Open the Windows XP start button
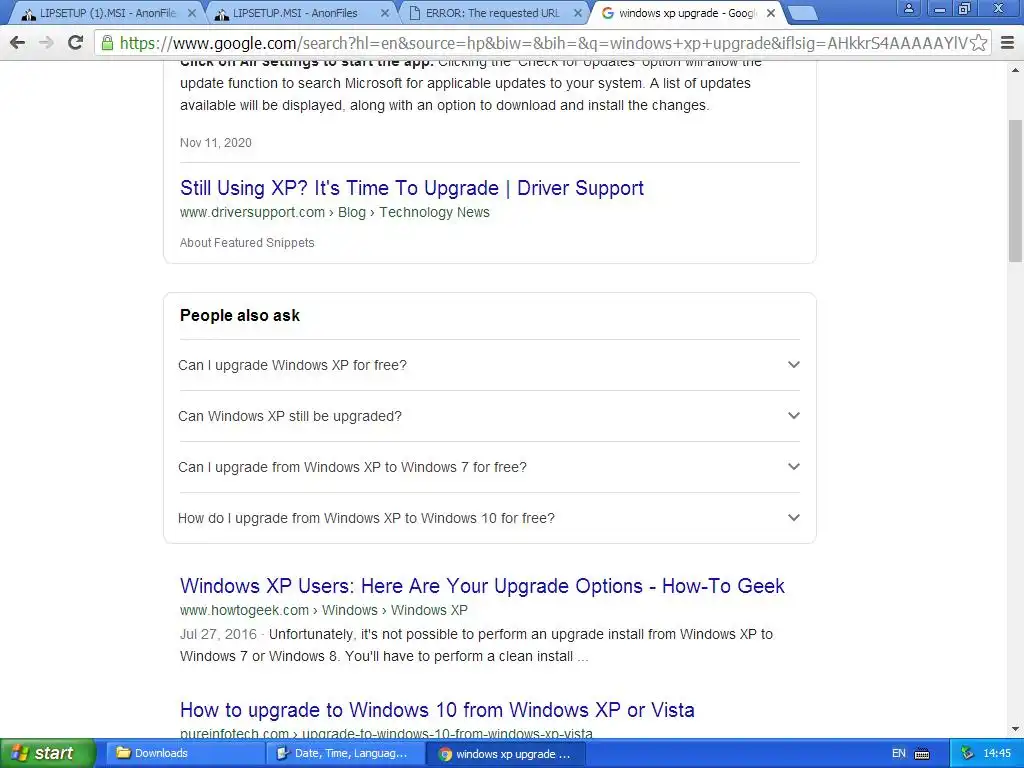 [x=47, y=753]
